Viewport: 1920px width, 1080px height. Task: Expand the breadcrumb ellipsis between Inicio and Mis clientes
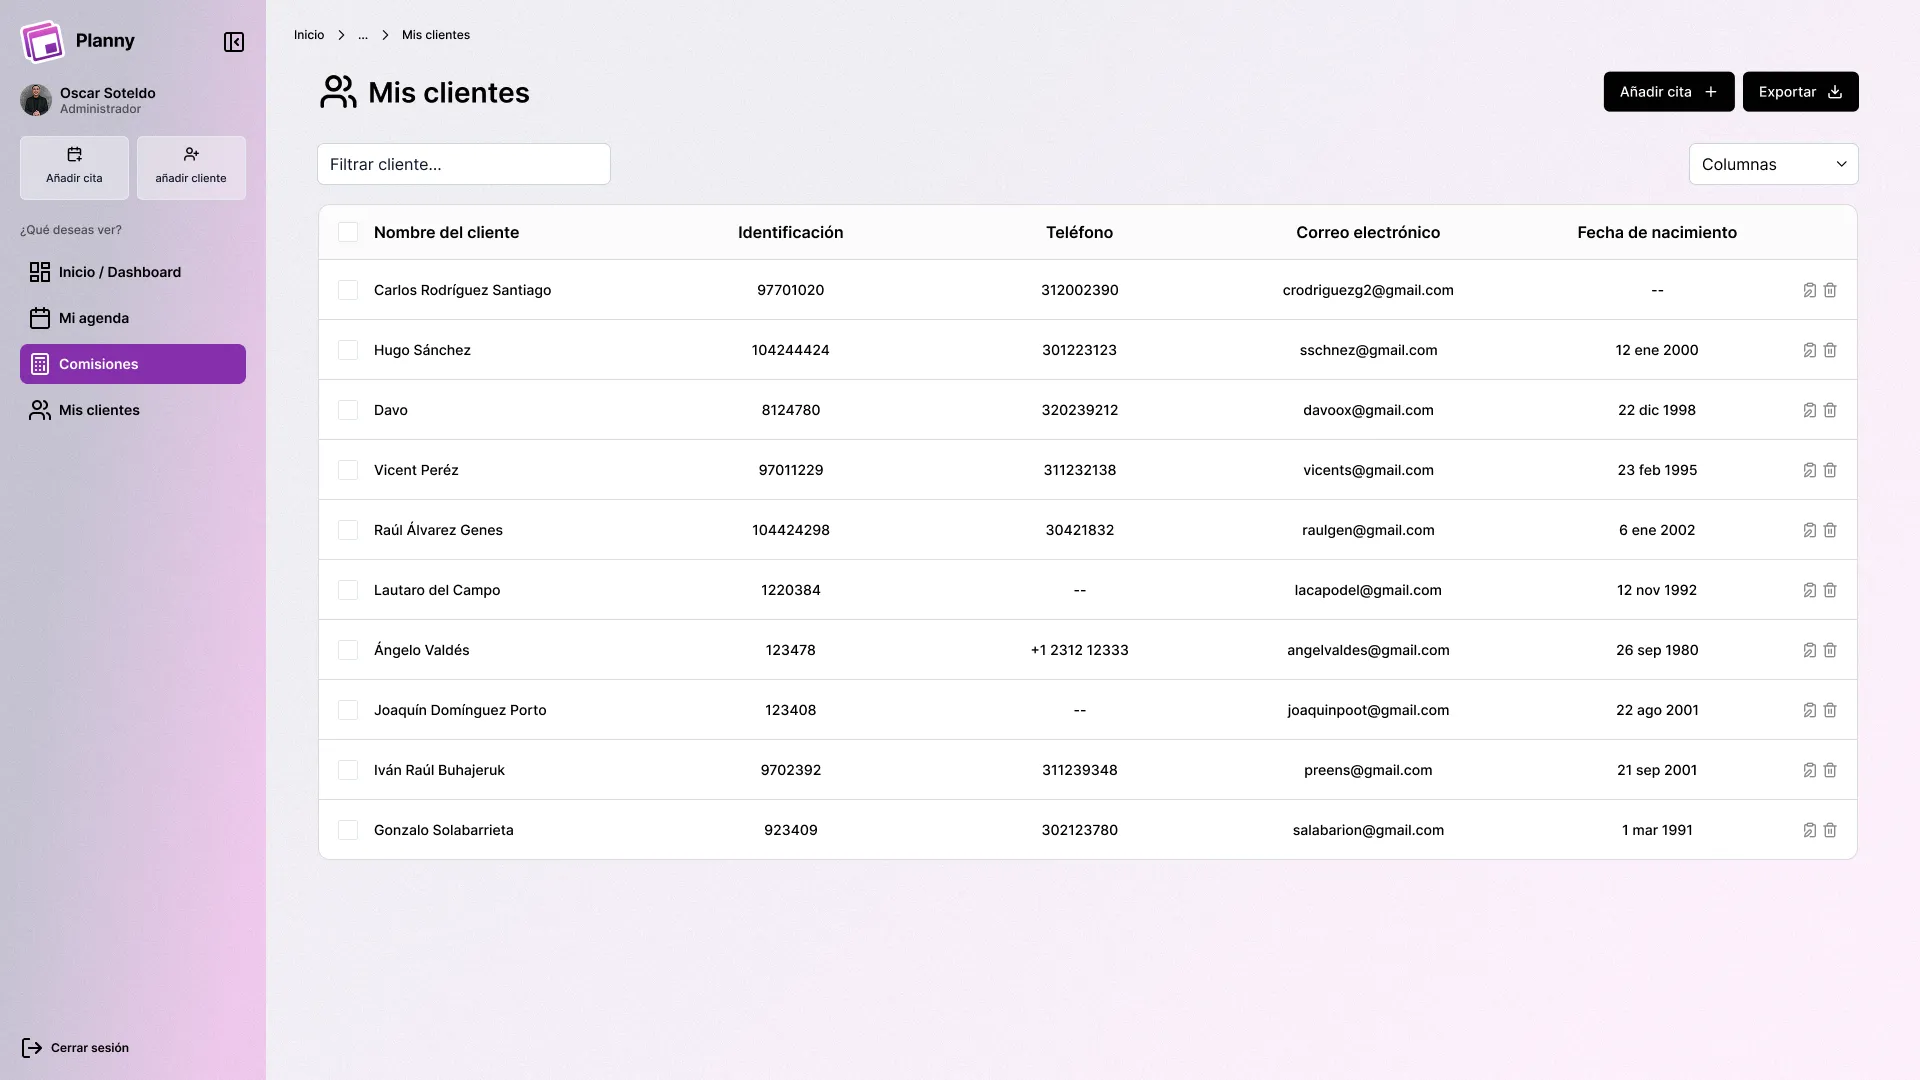pyautogui.click(x=363, y=35)
